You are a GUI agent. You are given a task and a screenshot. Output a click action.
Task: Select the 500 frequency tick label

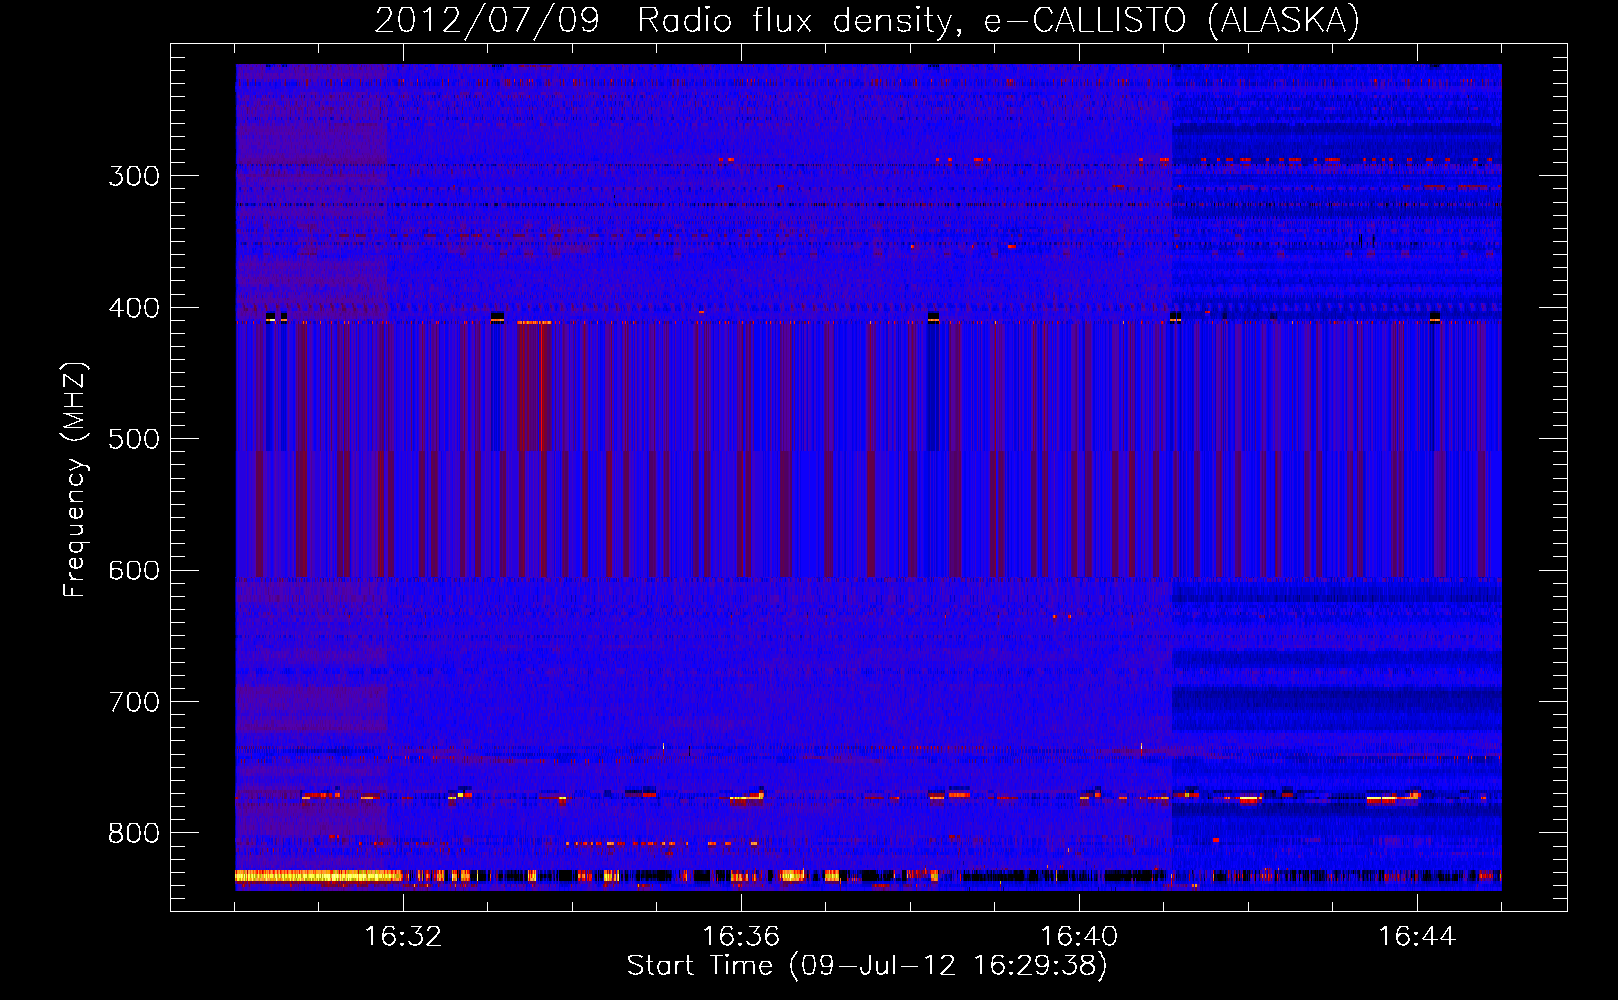click(134, 439)
